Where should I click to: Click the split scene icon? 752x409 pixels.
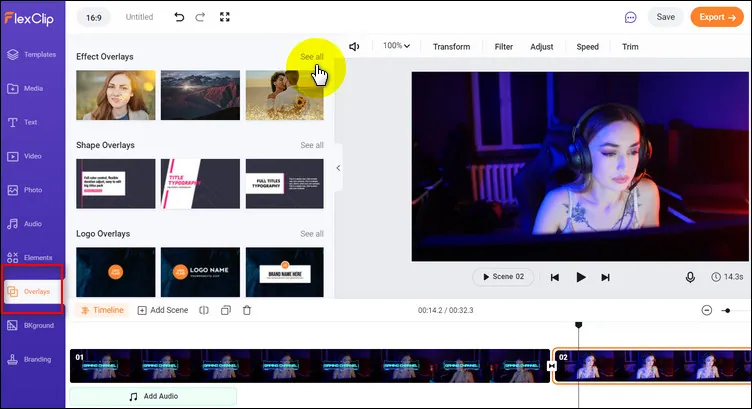point(204,310)
